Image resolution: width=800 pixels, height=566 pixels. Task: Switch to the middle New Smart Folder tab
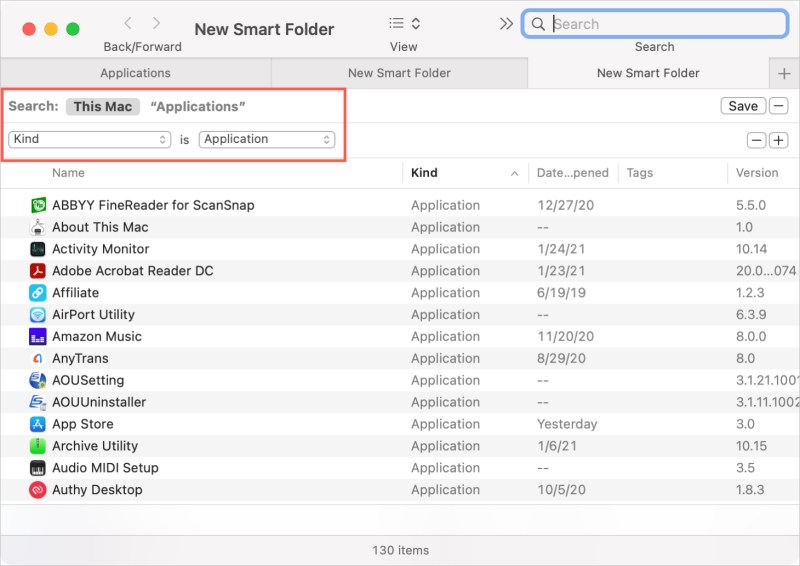point(399,73)
